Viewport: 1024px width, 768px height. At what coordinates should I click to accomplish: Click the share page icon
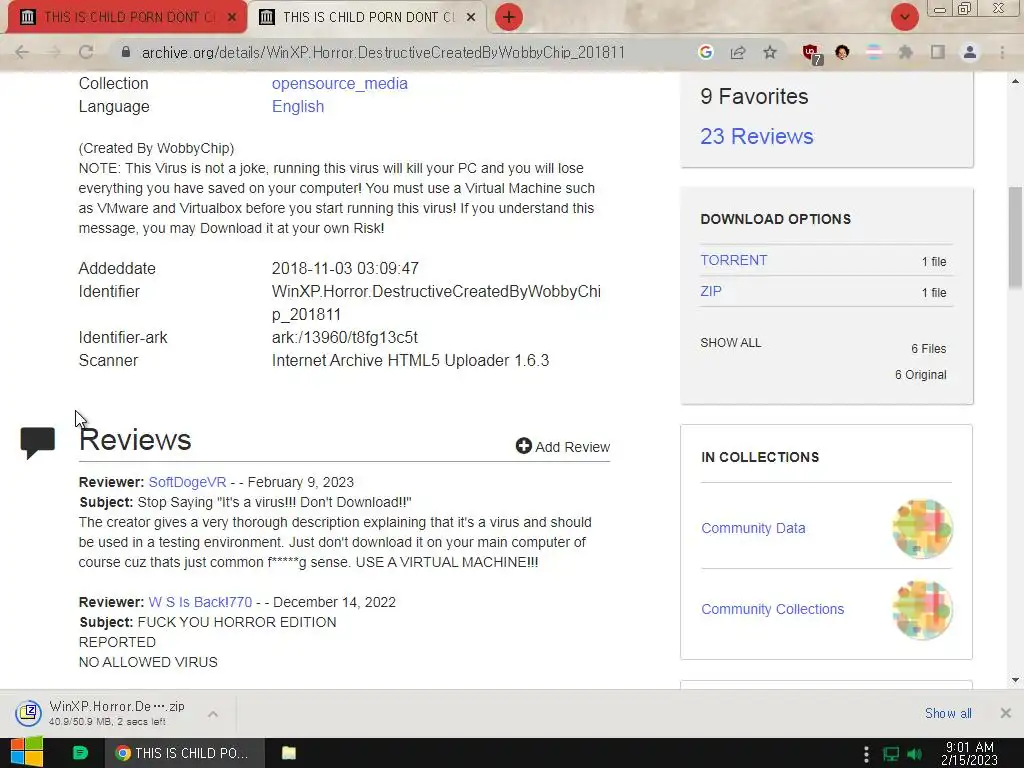tap(738, 52)
